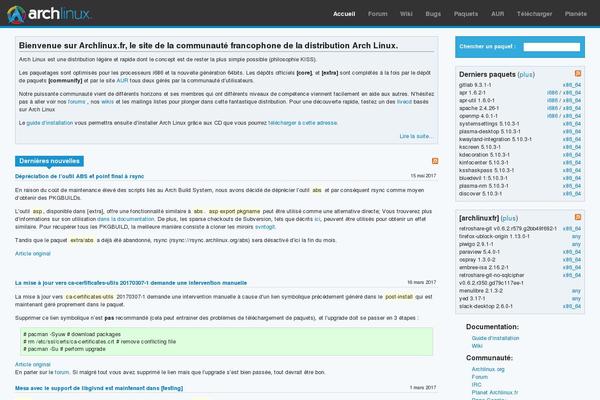Open RSS feed for Derniers paquets
600x400 pixels.
coord(578,73)
